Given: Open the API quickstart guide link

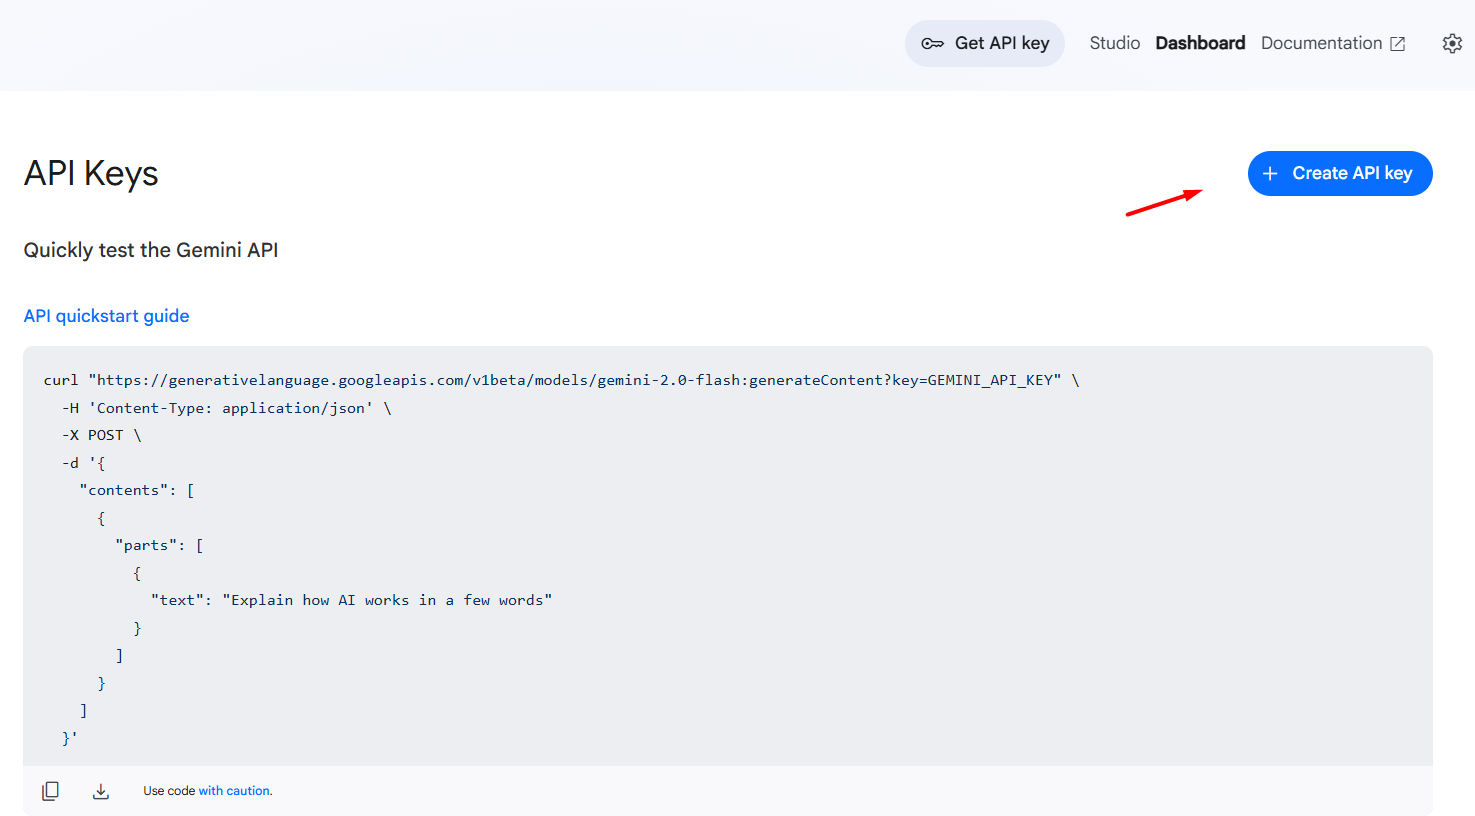Looking at the screenshot, I should click(x=107, y=316).
